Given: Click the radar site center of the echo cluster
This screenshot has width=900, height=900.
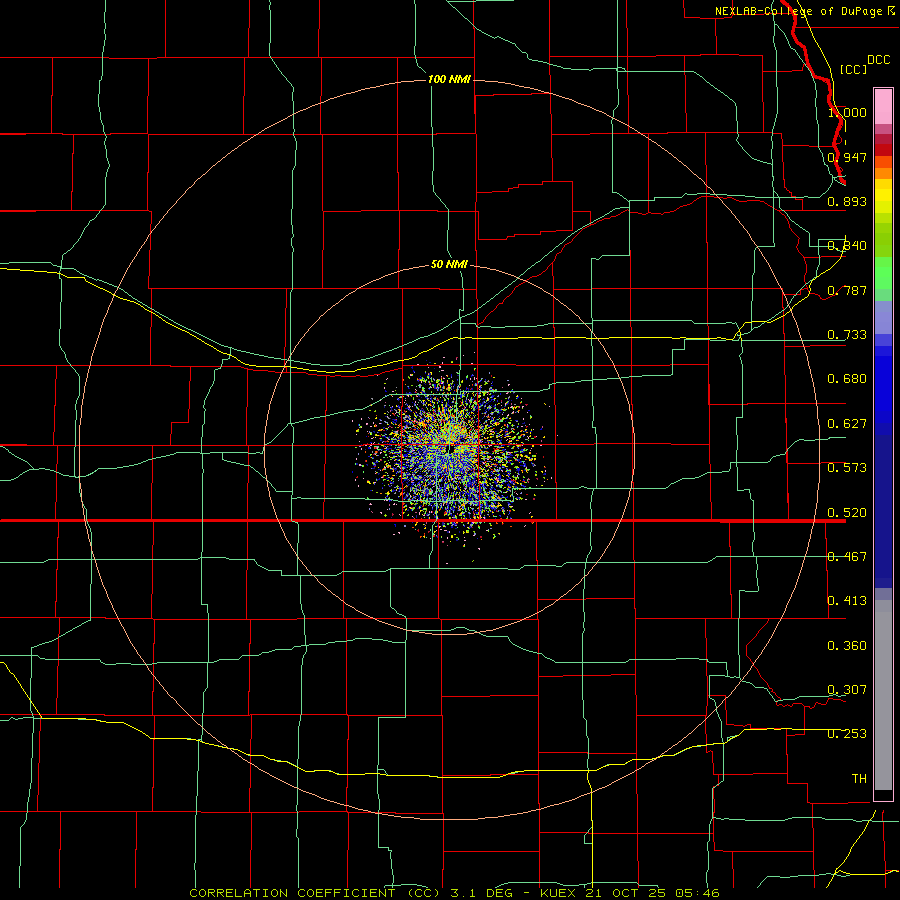Looking at the screenshot, I should 451,447.
